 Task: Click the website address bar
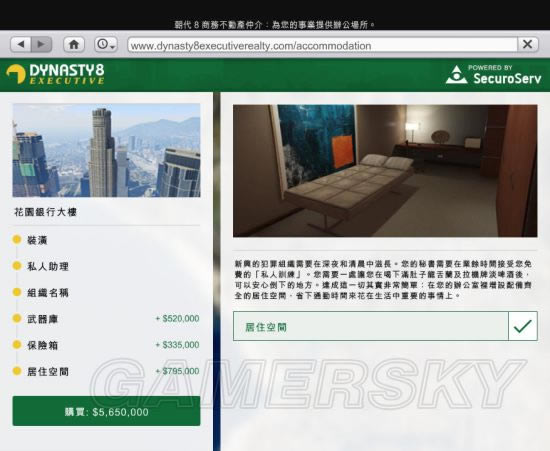tap(323, 45)
